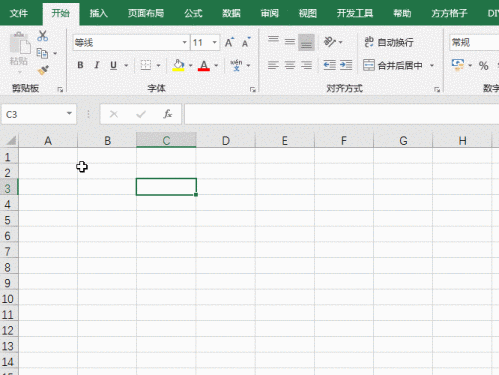Switch to 视图 View tab
This screenshot has width=499, height=375.
pyautogui.click(x=307, y=13)
